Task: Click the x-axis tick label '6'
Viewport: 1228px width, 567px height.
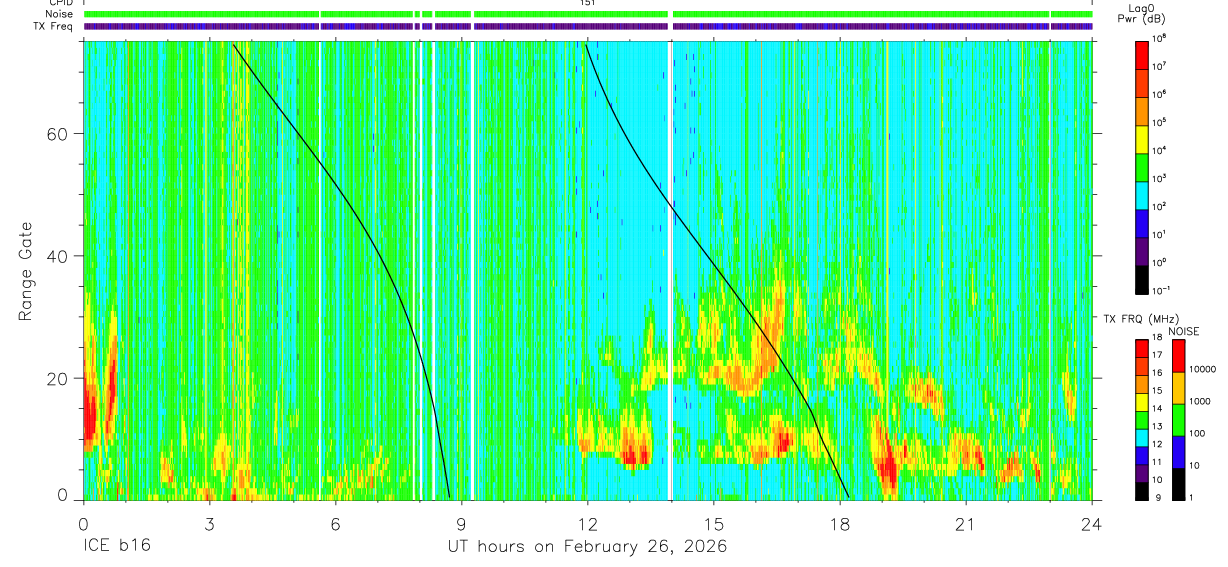Action: click(335, 525)
